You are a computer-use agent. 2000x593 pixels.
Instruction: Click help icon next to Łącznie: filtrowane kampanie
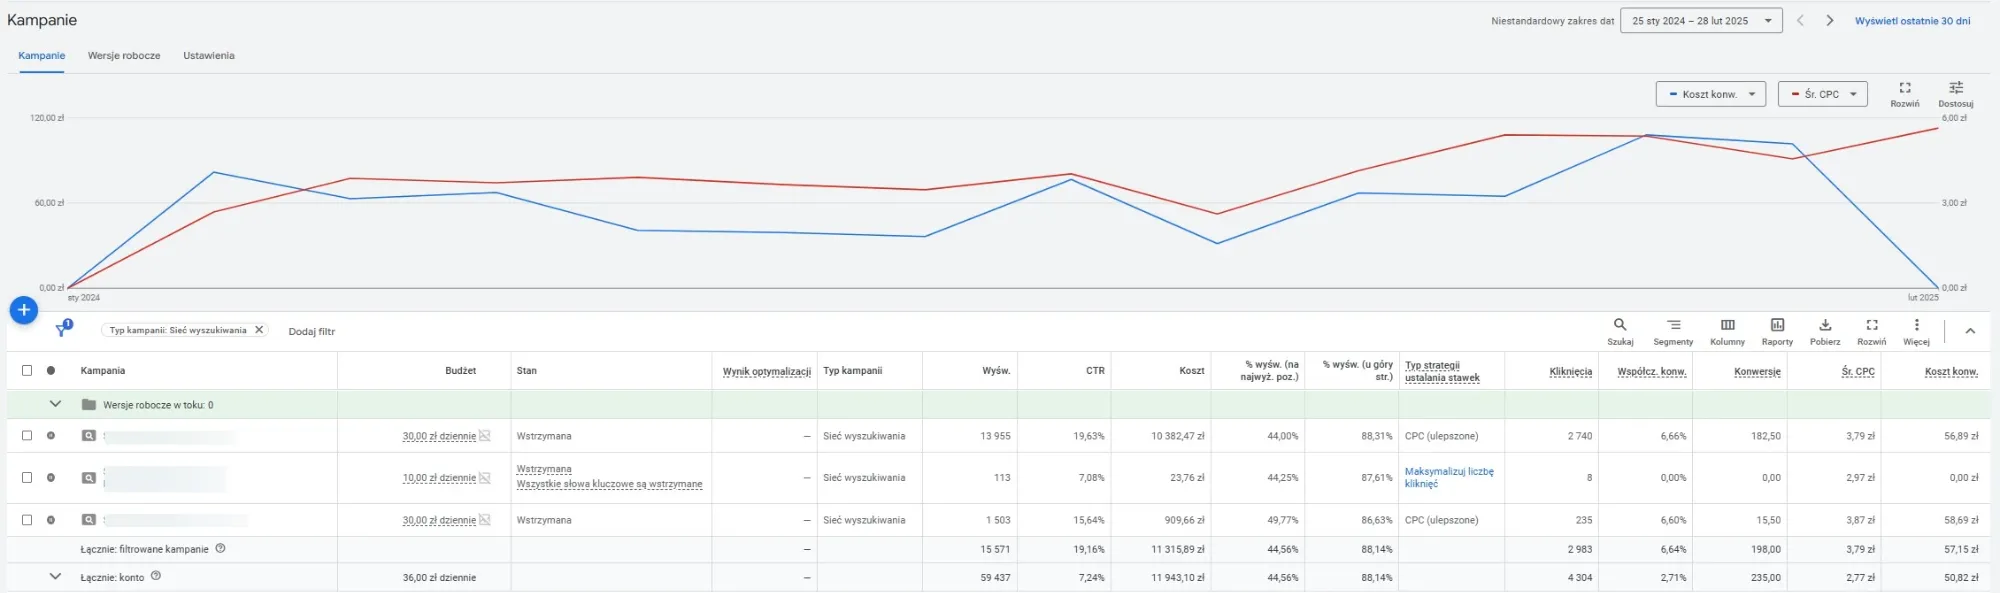point(220,548)
